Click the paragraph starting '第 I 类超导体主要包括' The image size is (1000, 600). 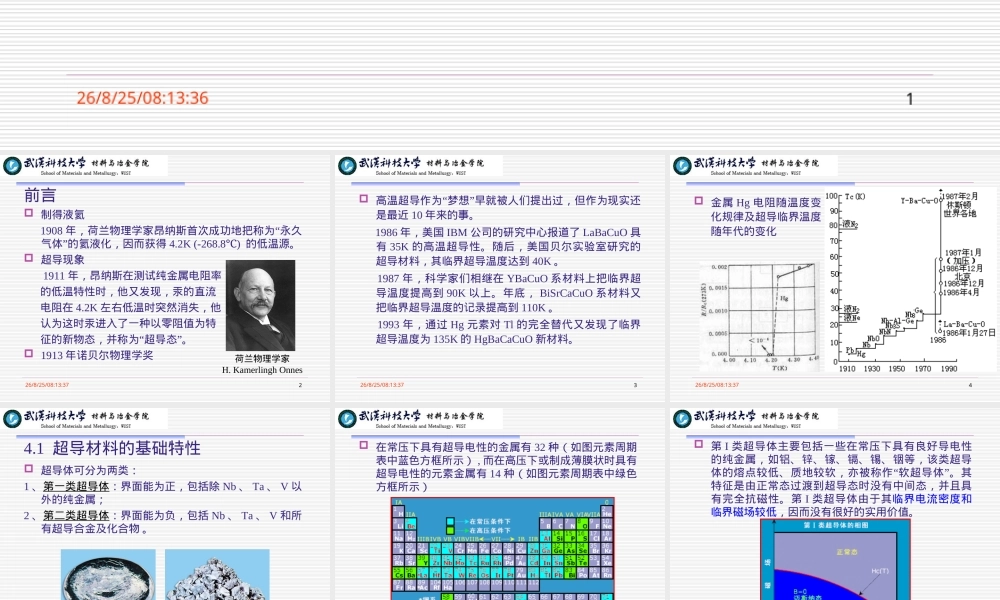point(841,479)
